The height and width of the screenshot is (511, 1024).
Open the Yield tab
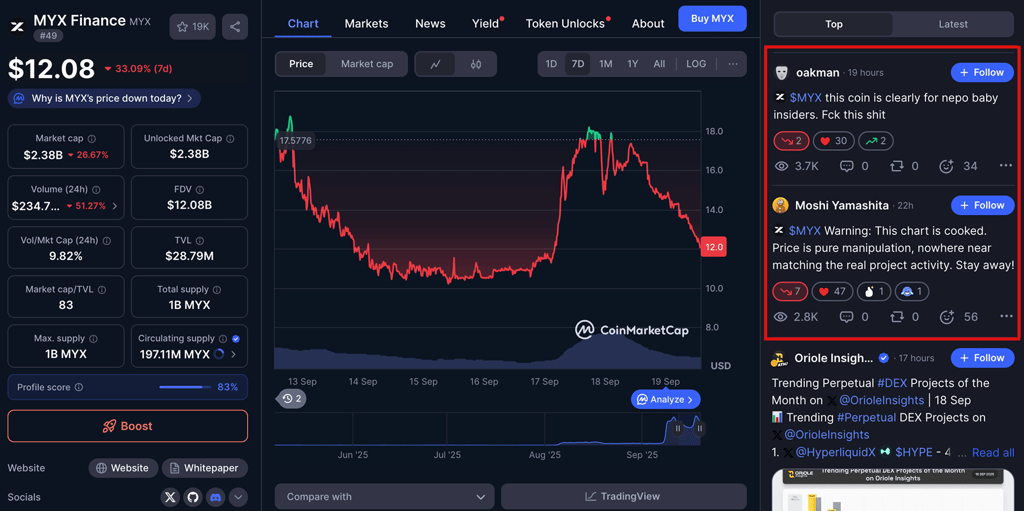485,24
